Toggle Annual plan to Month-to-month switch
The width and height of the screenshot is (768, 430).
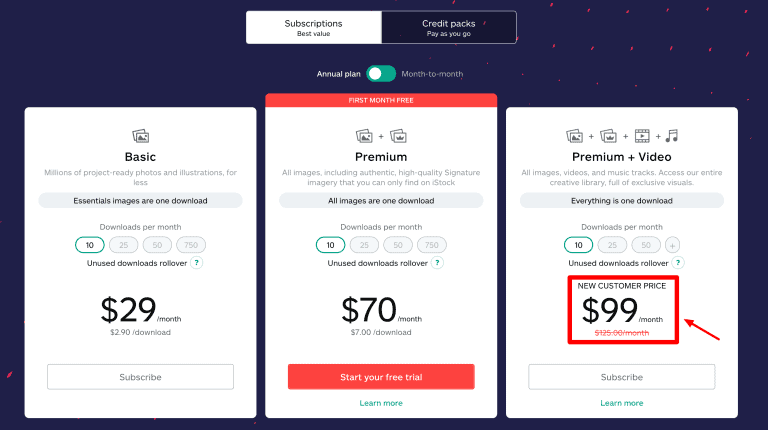coord(380,74)
